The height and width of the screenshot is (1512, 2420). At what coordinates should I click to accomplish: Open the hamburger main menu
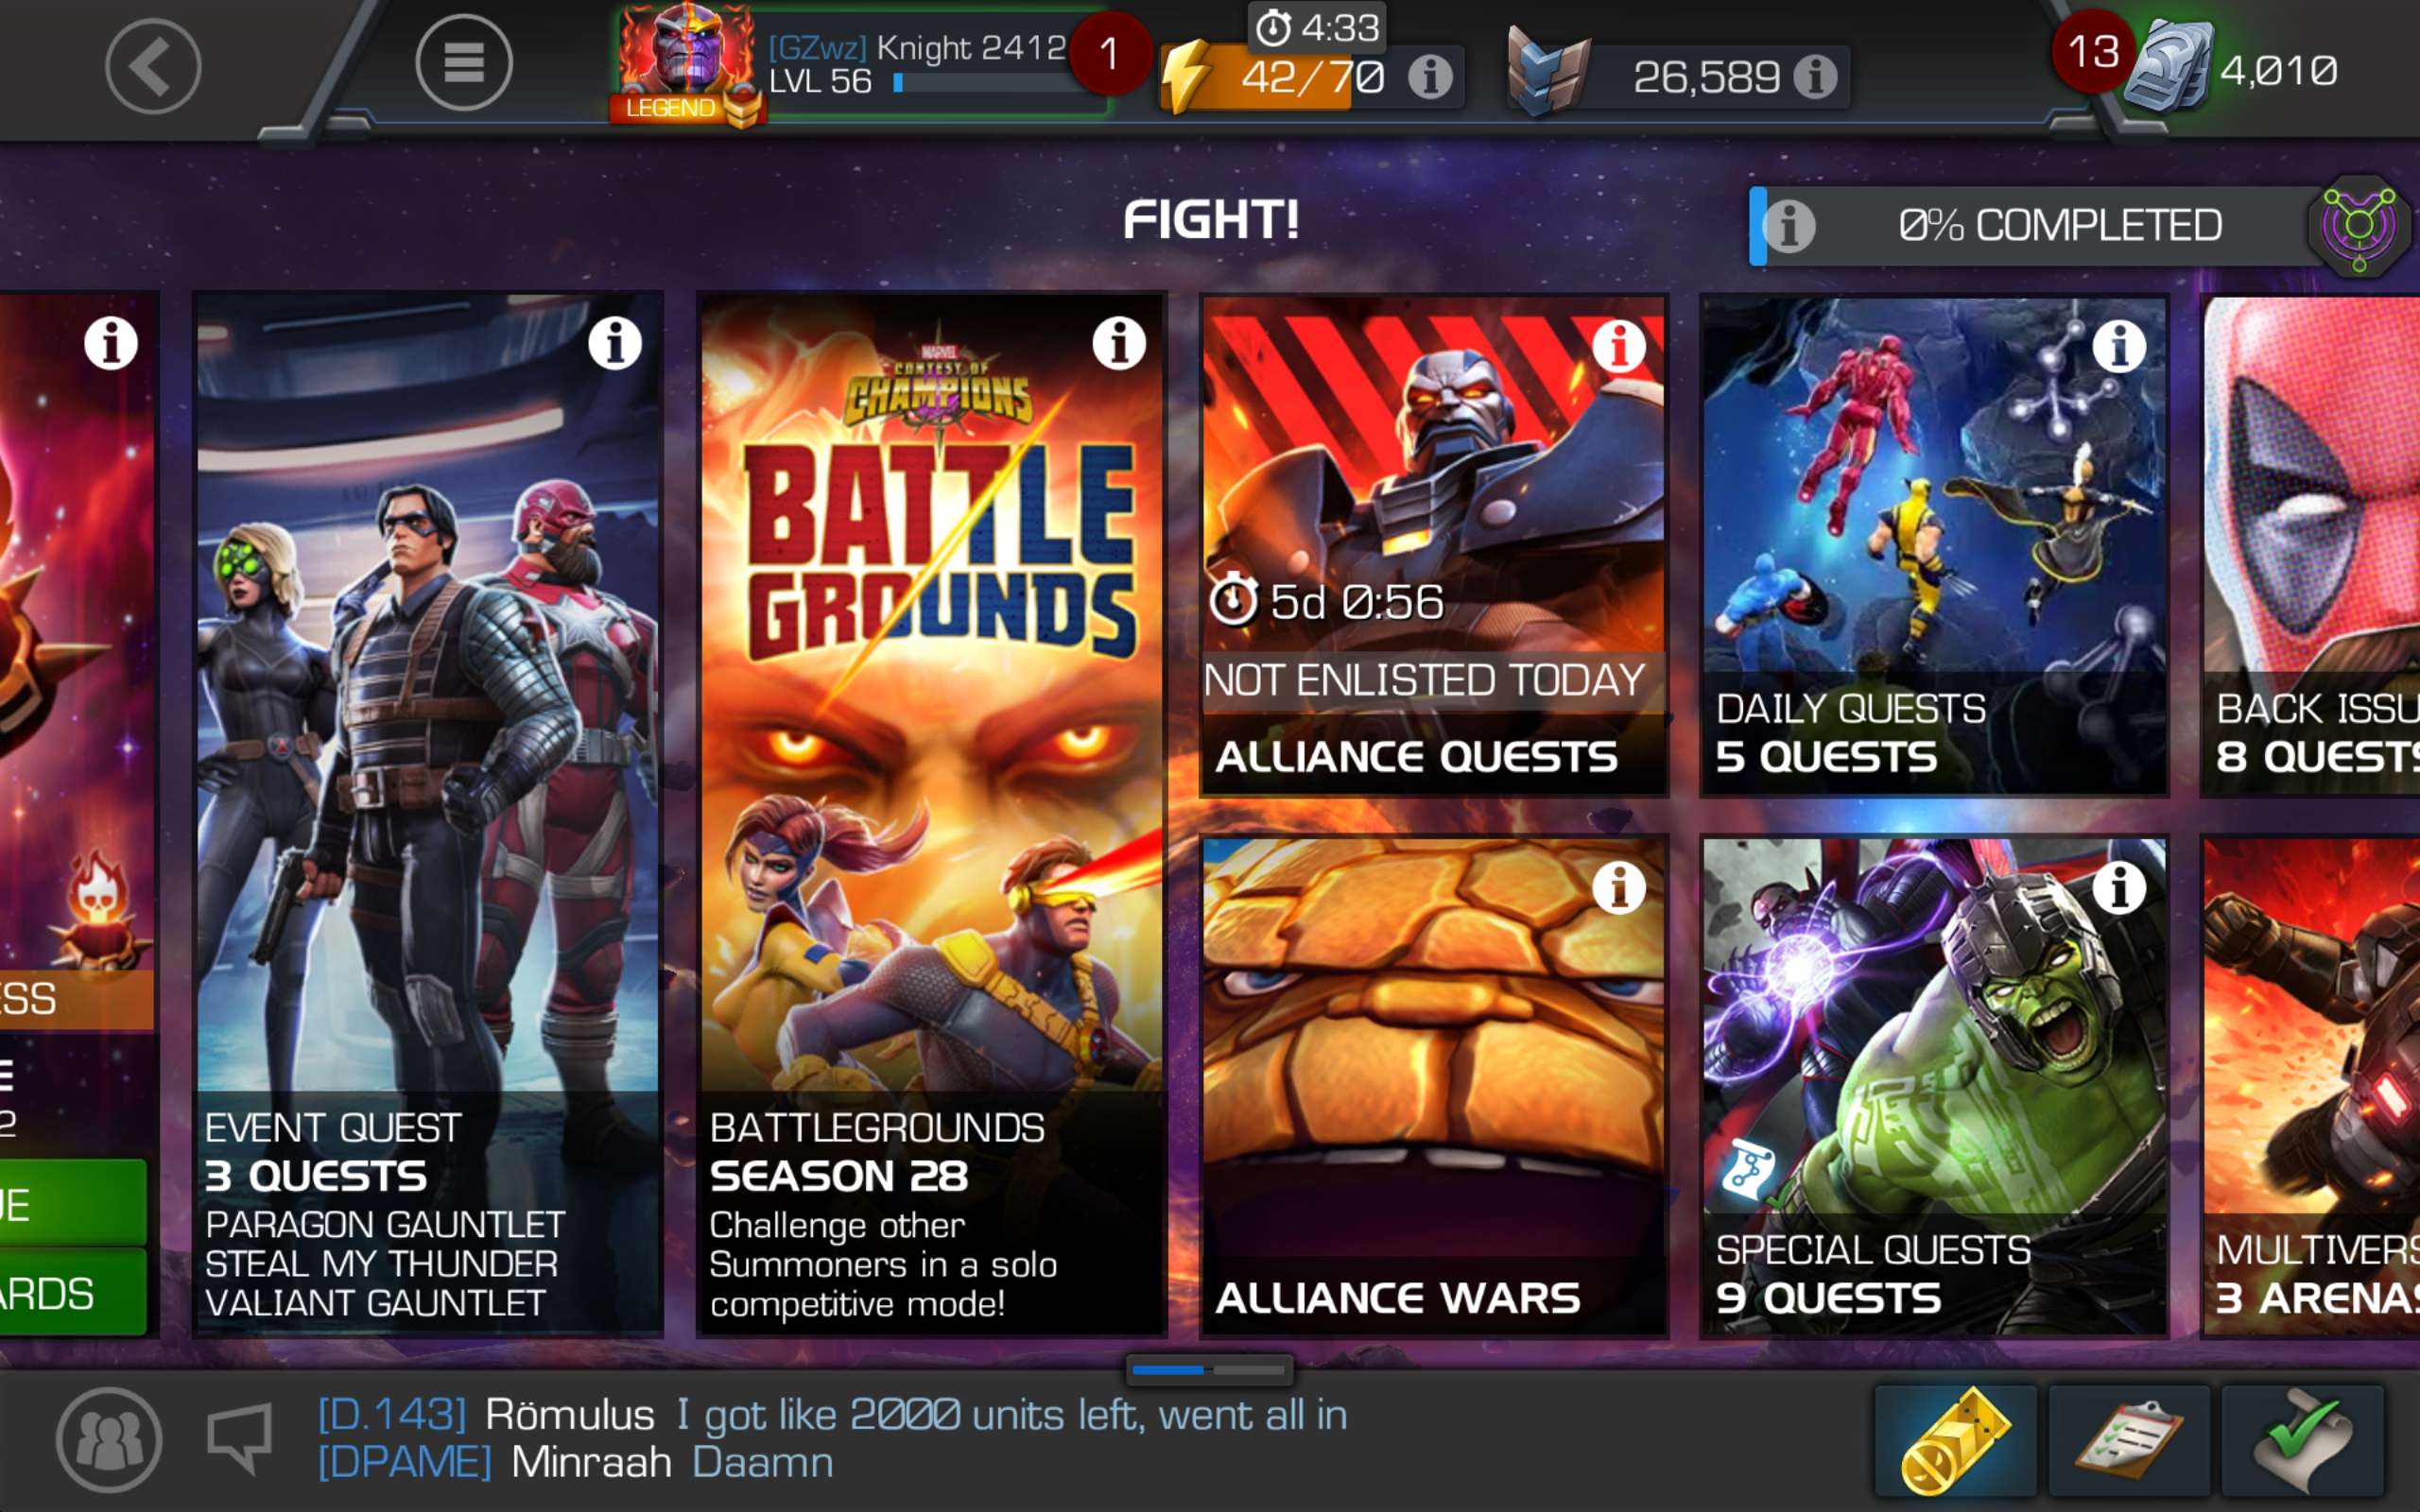pos(463,63)
